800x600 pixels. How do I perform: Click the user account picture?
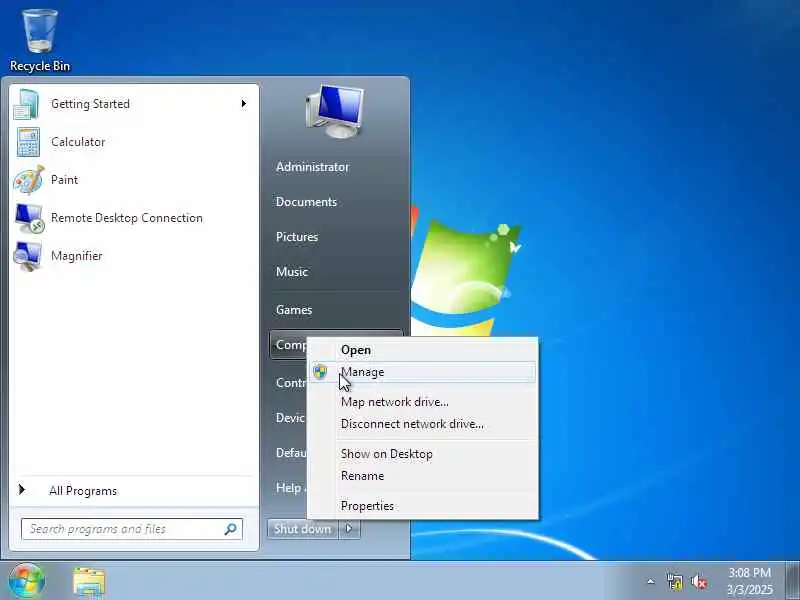(335, 112)
